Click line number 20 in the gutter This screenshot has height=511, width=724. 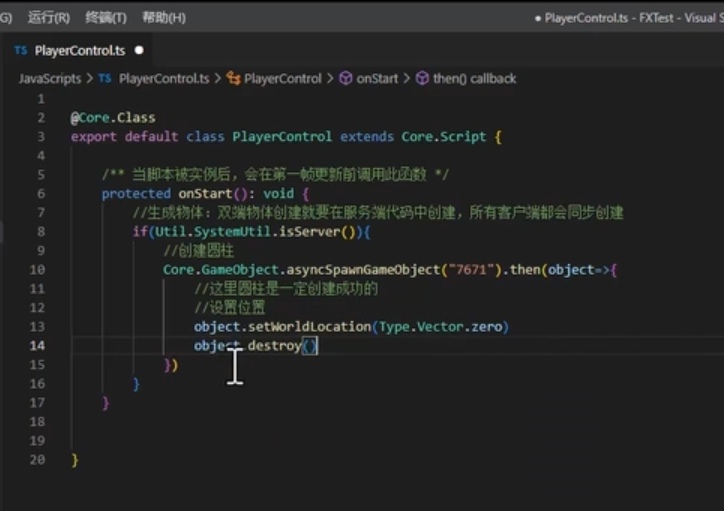coord(37,459)
